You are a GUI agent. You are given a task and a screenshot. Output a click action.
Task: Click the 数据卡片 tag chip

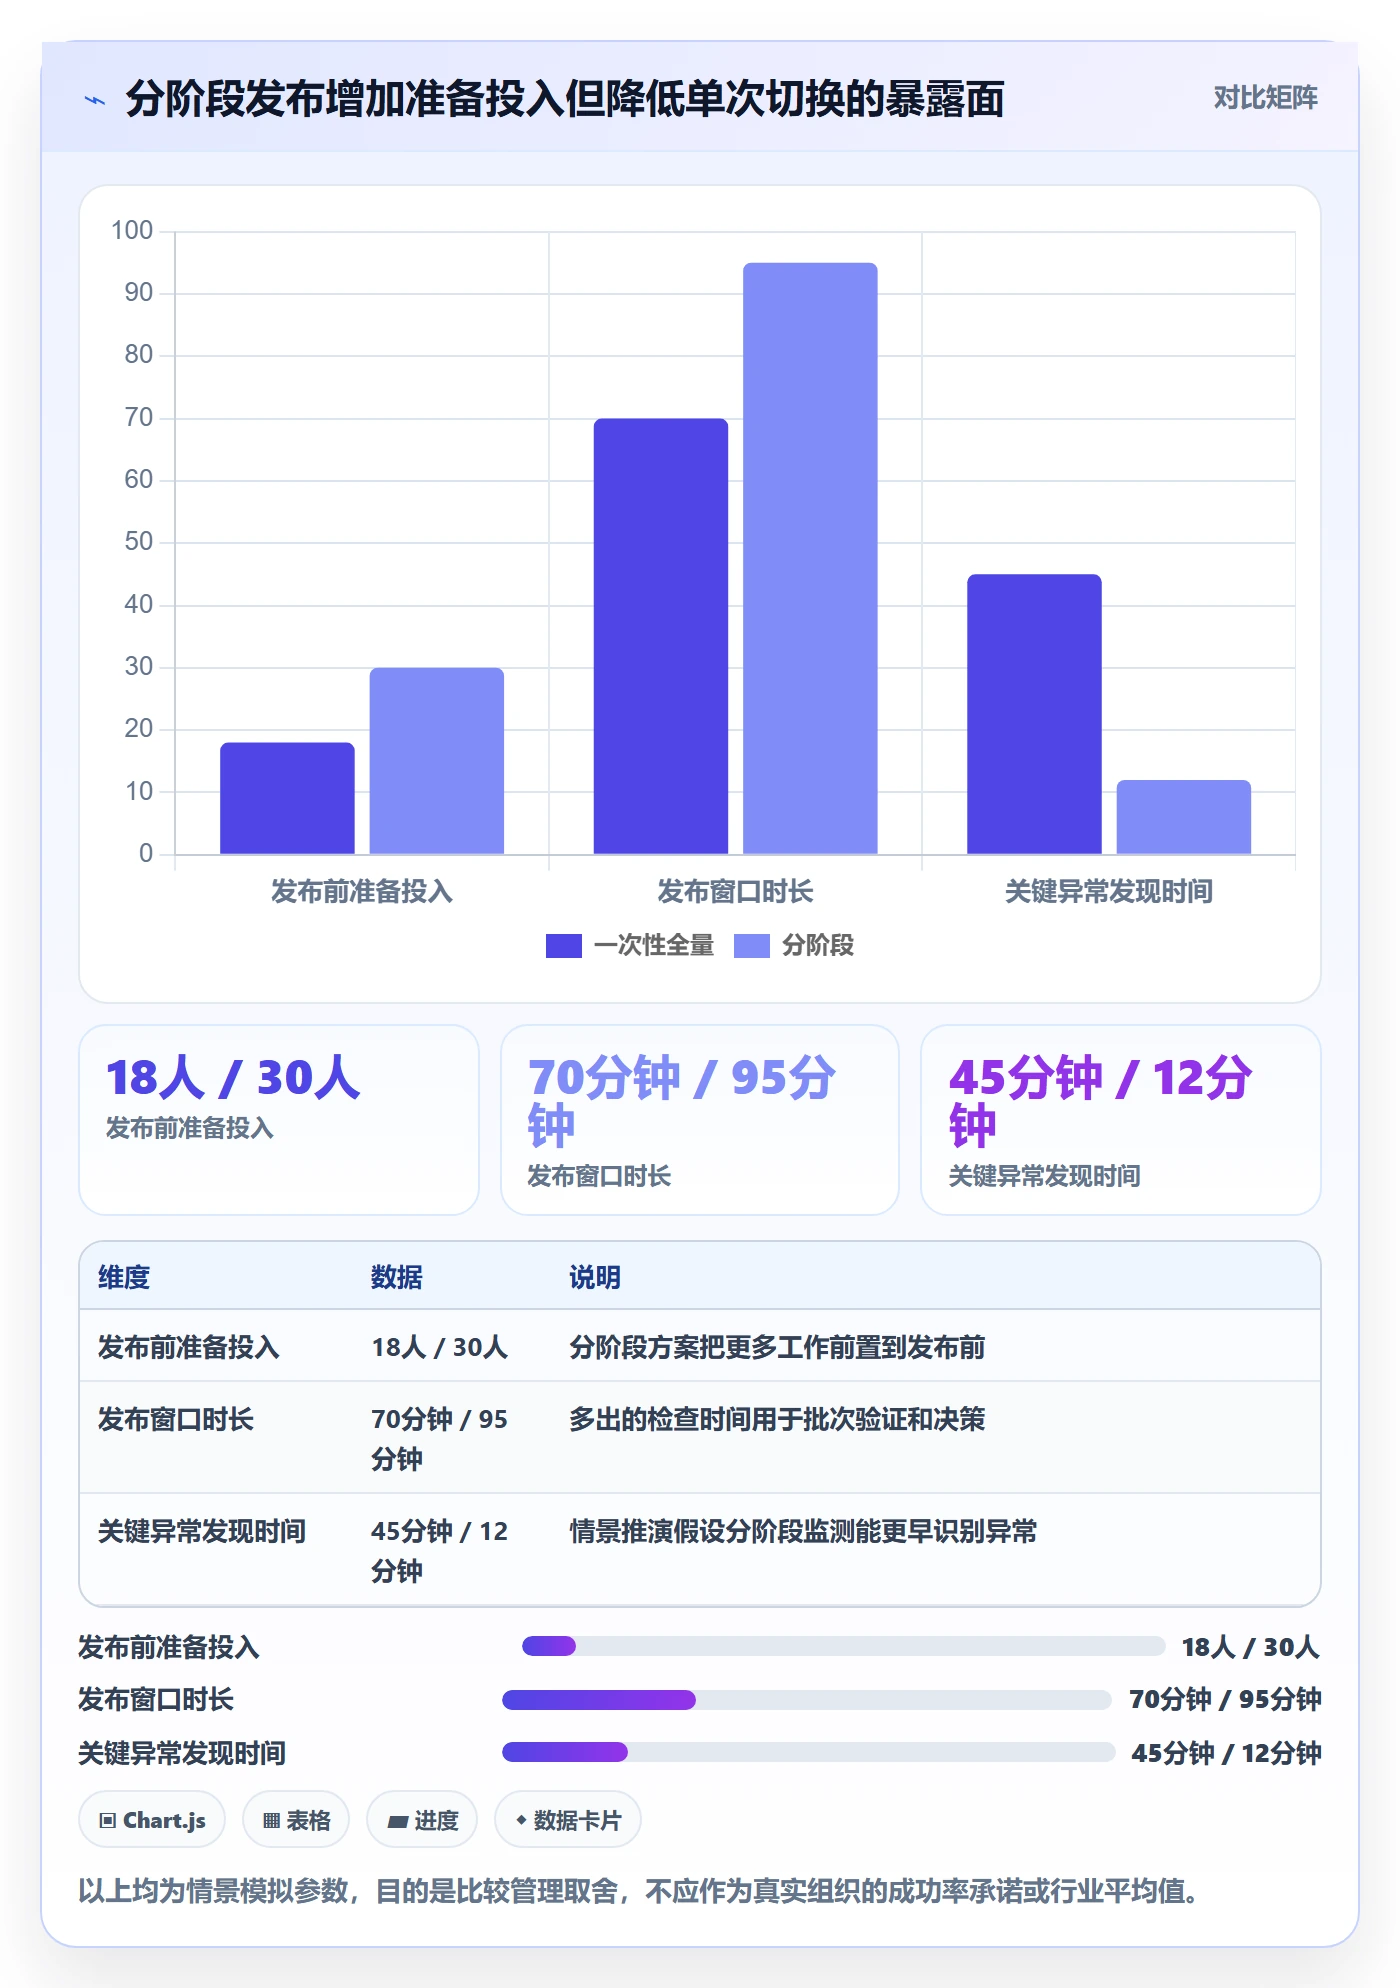(568, 1820)
